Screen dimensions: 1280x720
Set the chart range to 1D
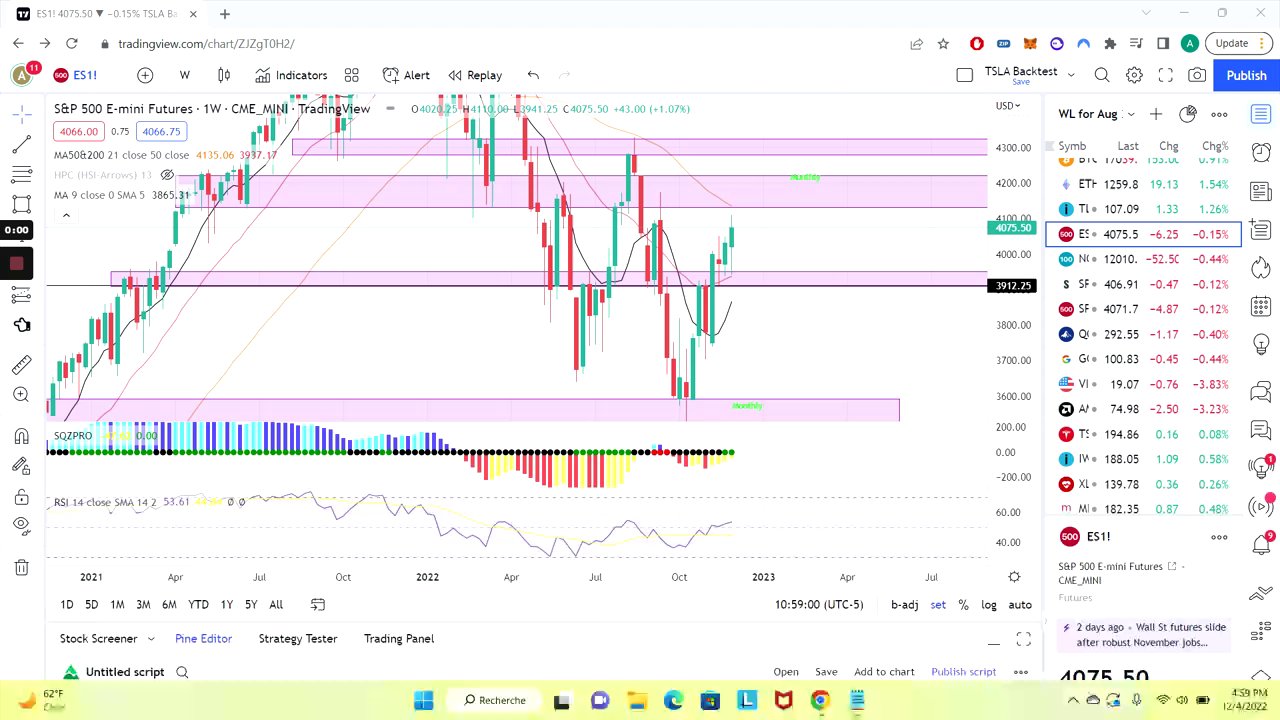66,604
